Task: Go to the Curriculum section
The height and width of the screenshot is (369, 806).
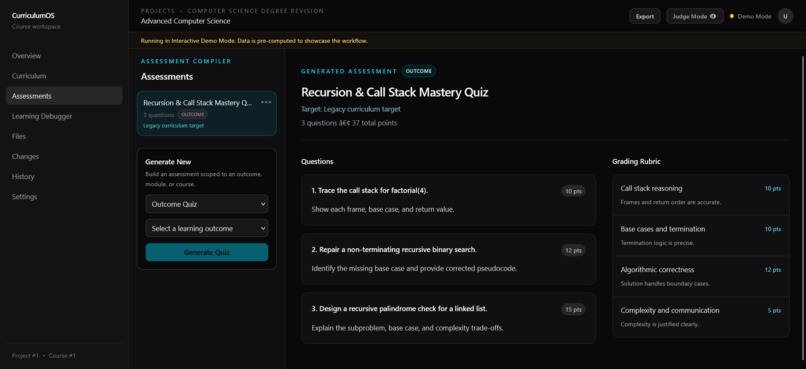Action: (x=64, y=76)
